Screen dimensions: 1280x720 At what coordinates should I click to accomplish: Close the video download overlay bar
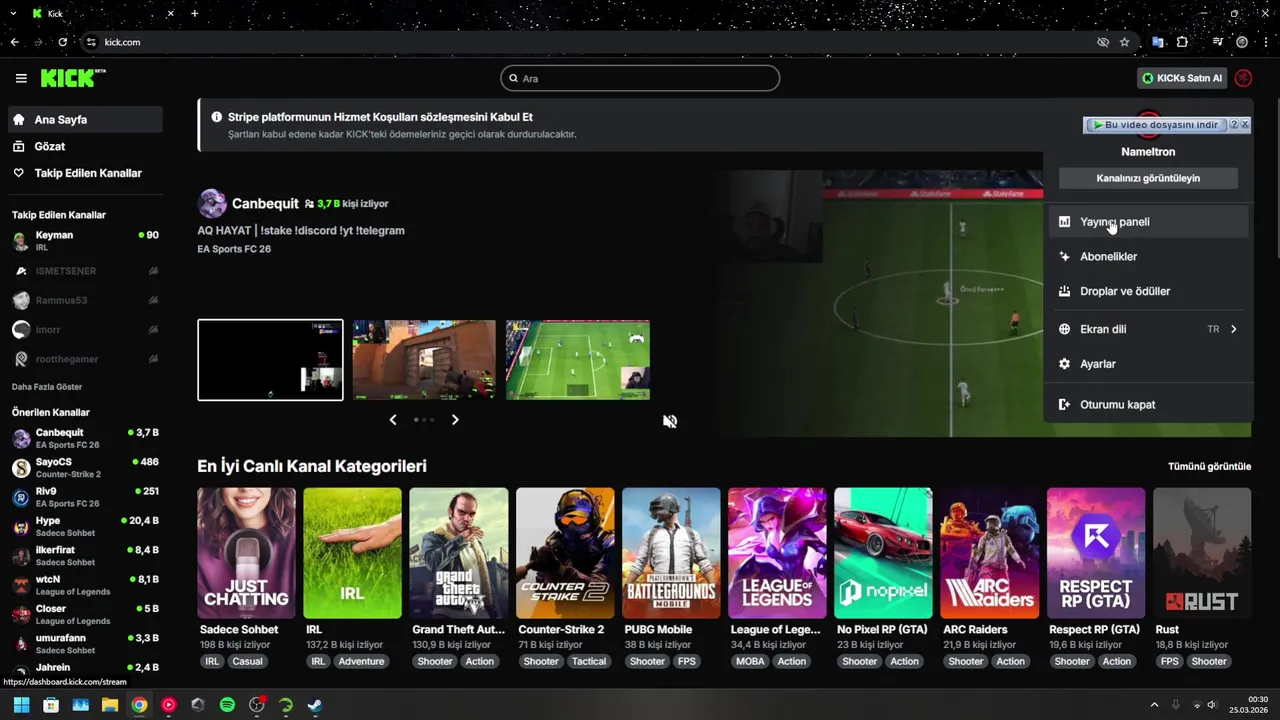click(1245, 125)
